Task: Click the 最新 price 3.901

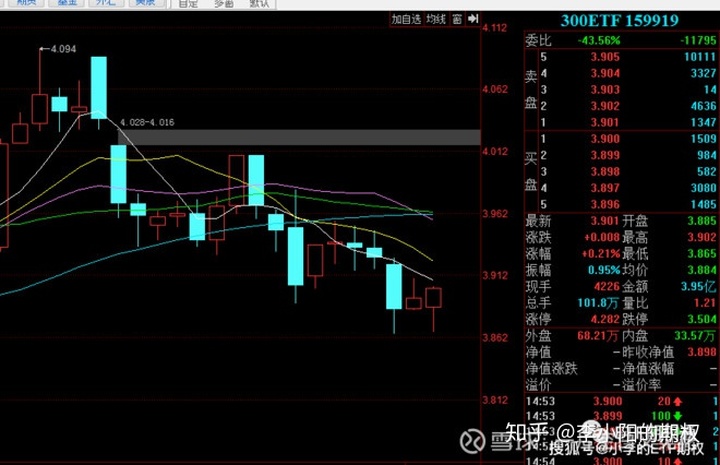Action: (605, 221)
